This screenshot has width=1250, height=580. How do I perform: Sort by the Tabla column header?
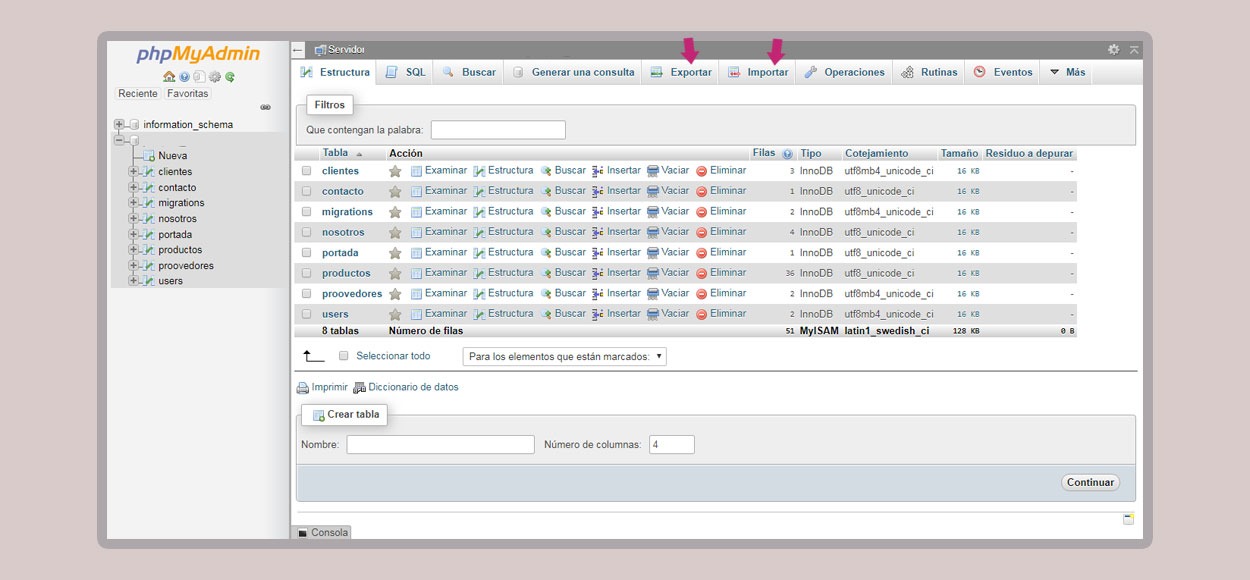pyautogui.click(x=335, y=153)
